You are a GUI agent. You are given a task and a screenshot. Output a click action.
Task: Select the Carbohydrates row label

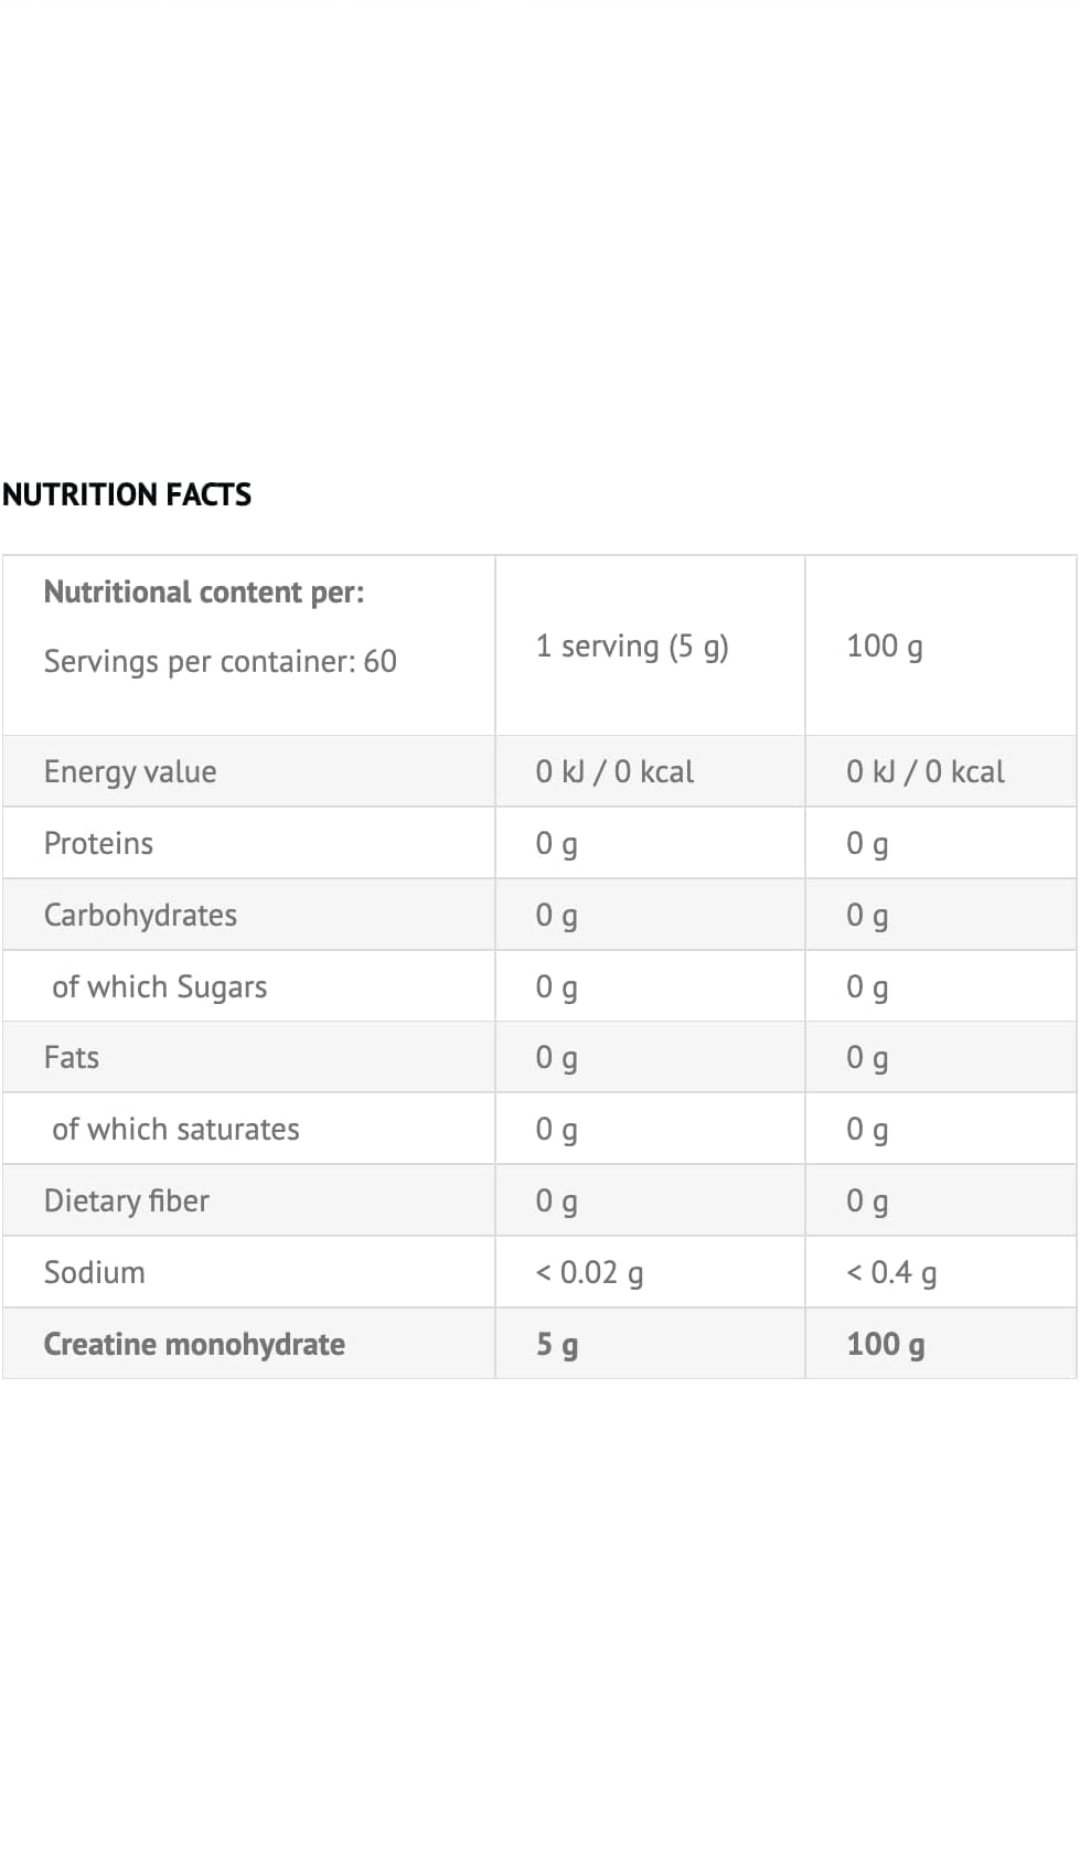(140, 915)
